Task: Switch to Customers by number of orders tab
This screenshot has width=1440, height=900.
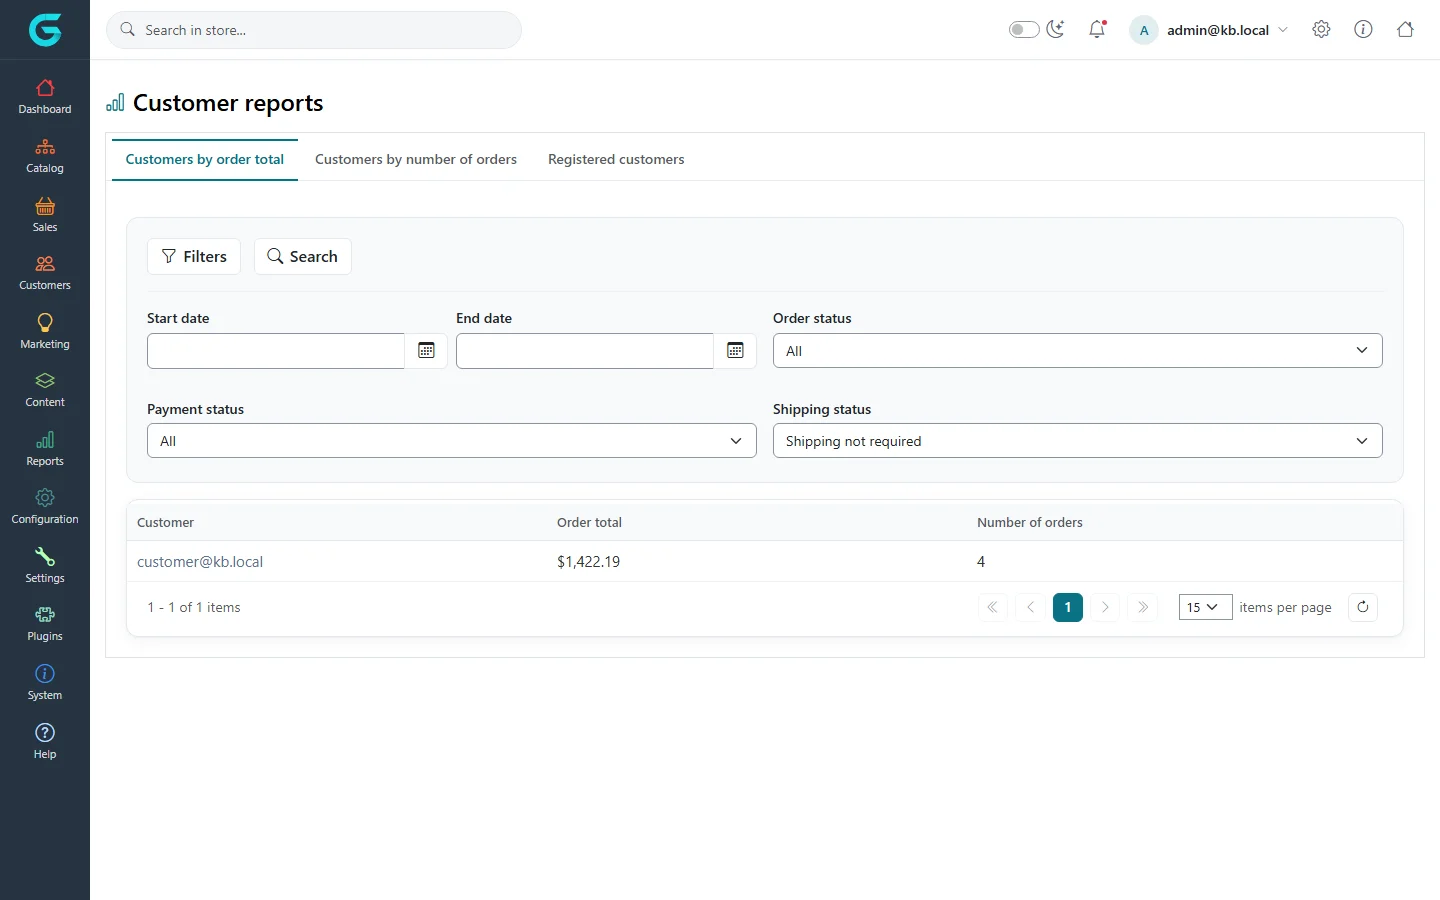Action: pyautogui.click(x=416, y=160)
